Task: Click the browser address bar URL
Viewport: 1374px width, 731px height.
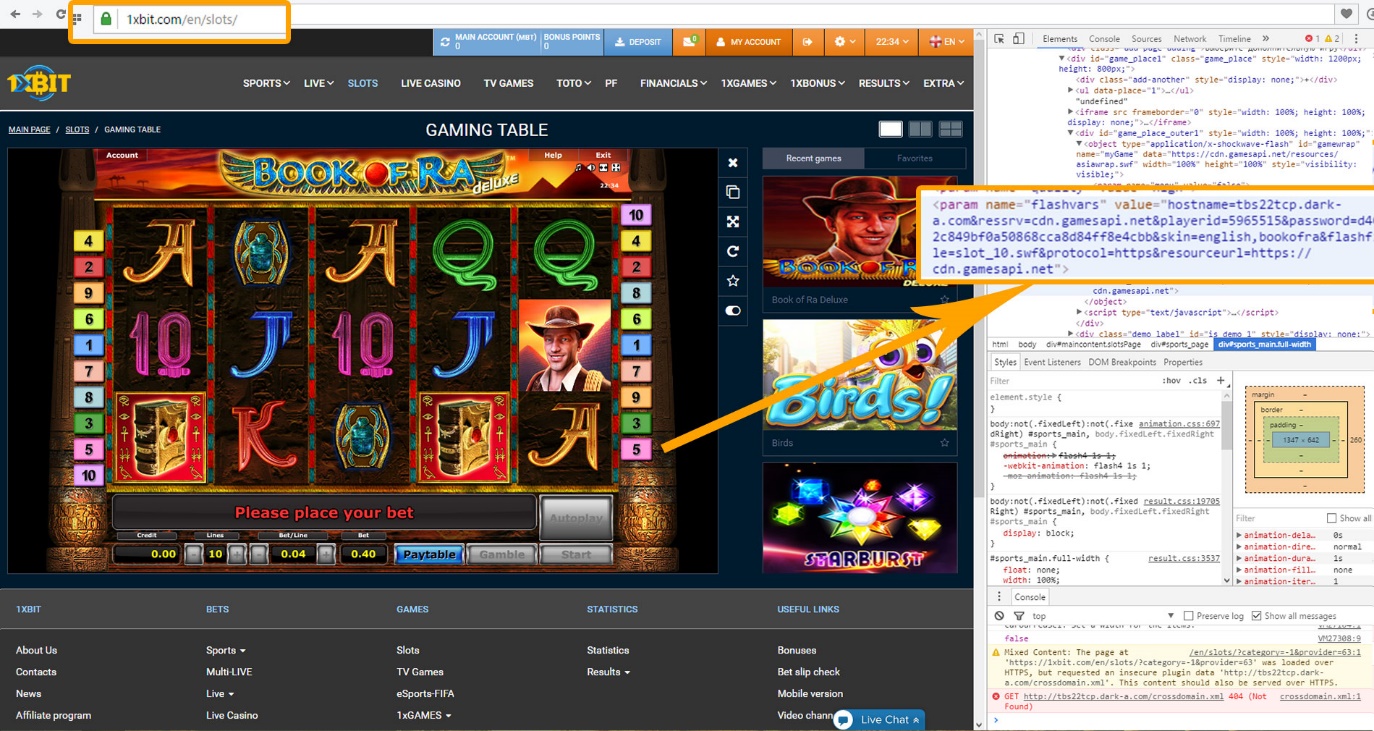Action: [x=181, y=19]
